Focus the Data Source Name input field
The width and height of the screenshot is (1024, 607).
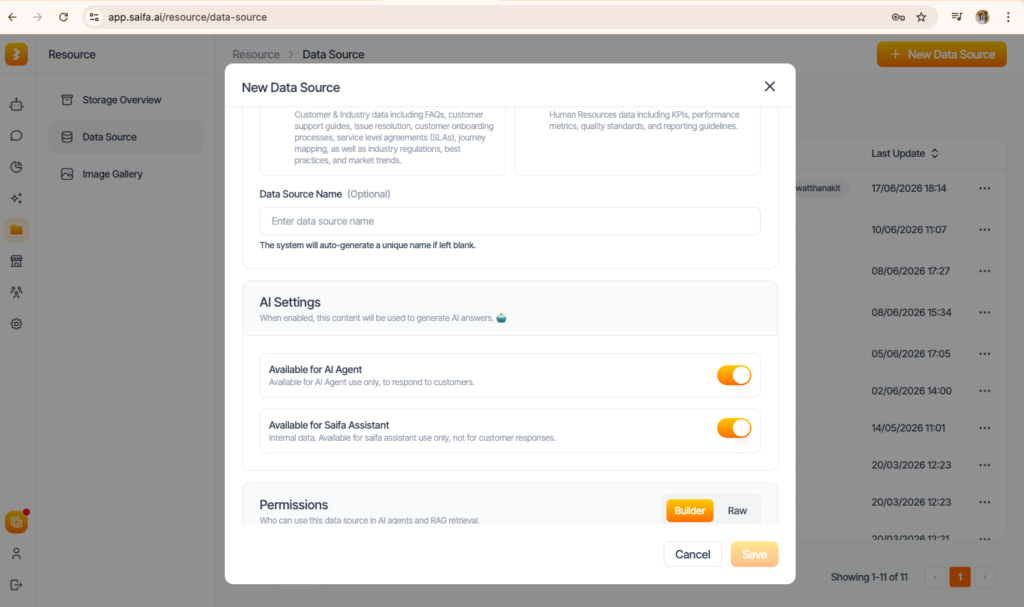[x=510, y=221]
